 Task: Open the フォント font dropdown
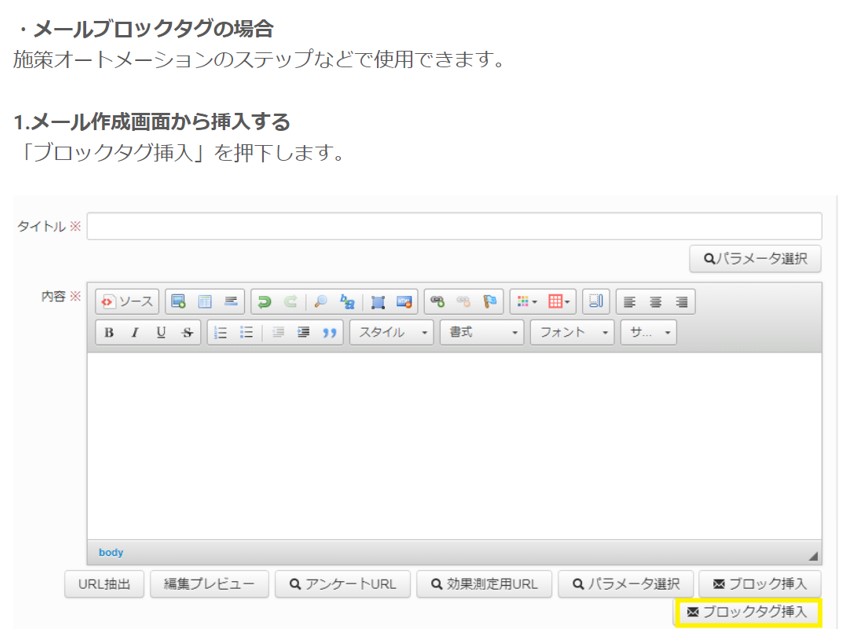[572, 333]
